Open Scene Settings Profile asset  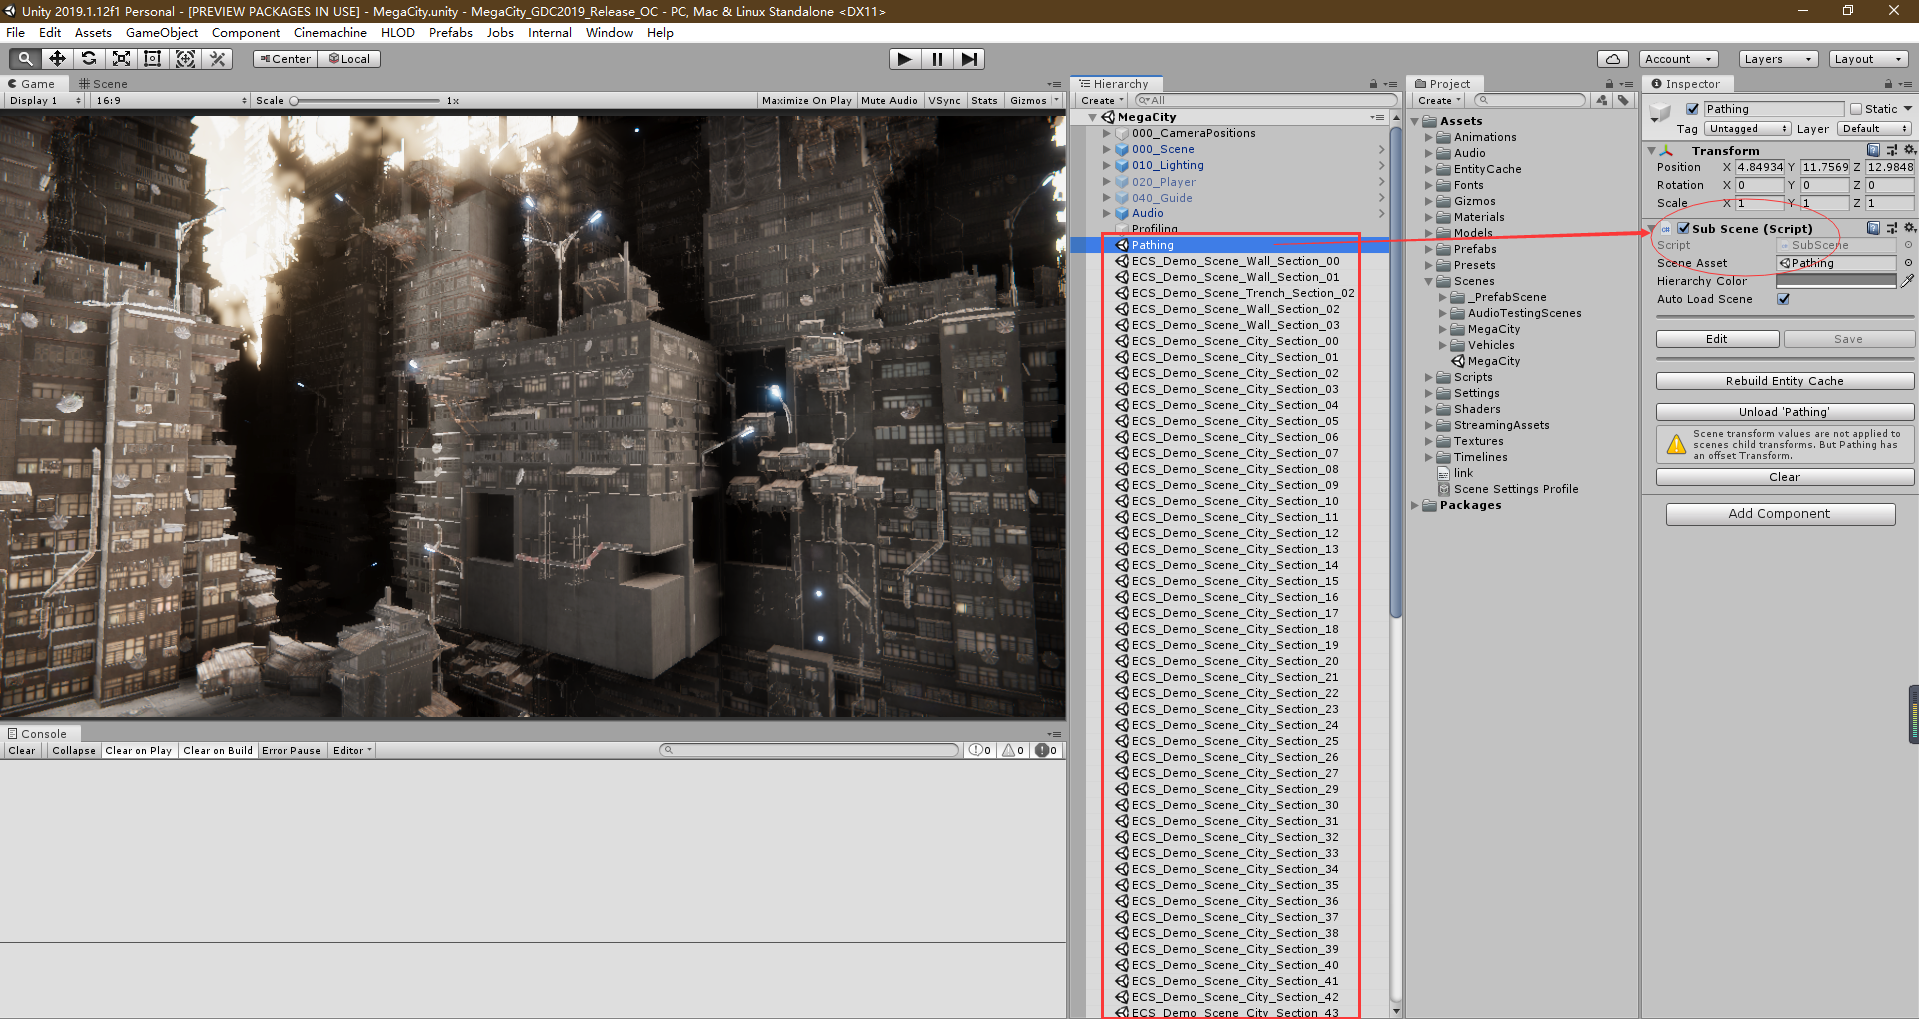[x=1515, y=489]
